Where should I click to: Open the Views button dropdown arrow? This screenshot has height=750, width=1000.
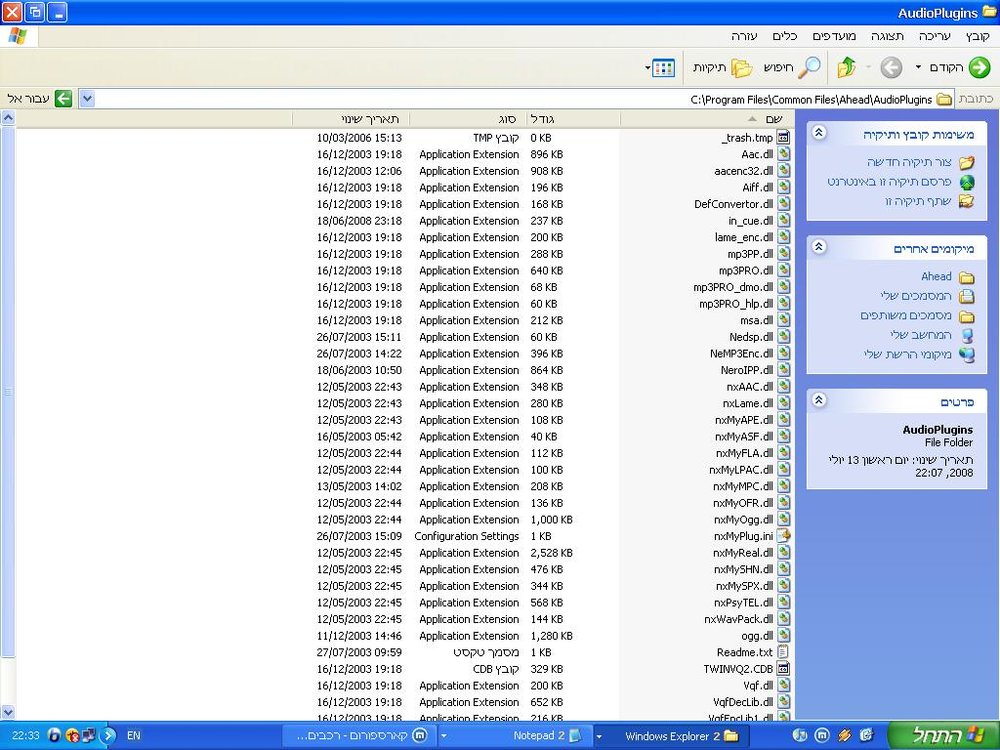coord(647,68)
